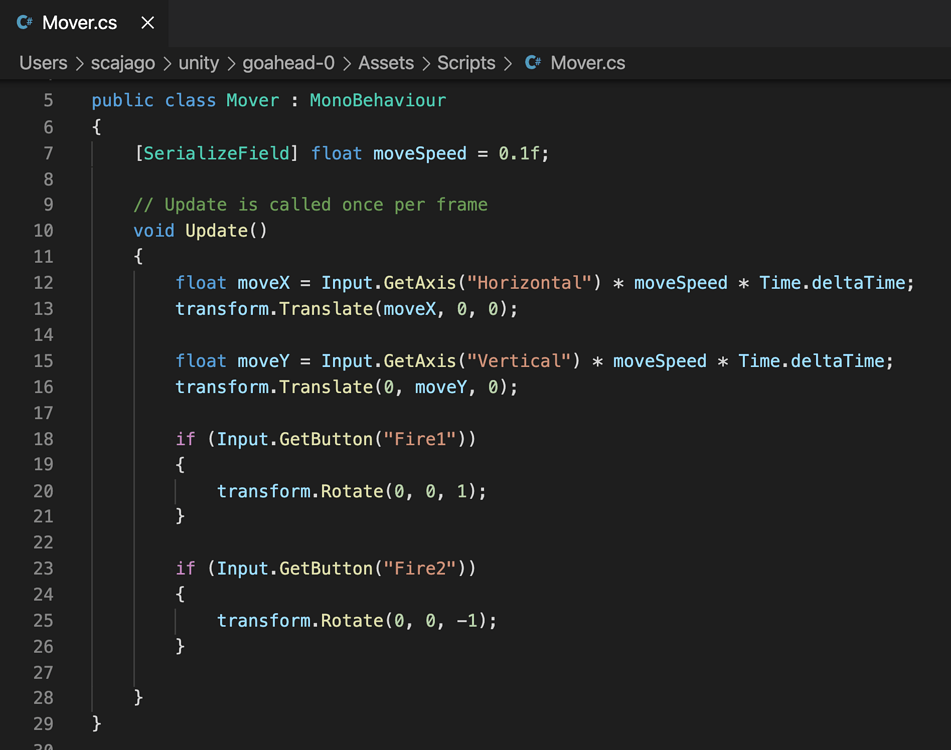The image size is (951, 750).
Task: Open the goahead-0 breadcrumb dropdown
Action: point(288,62)
